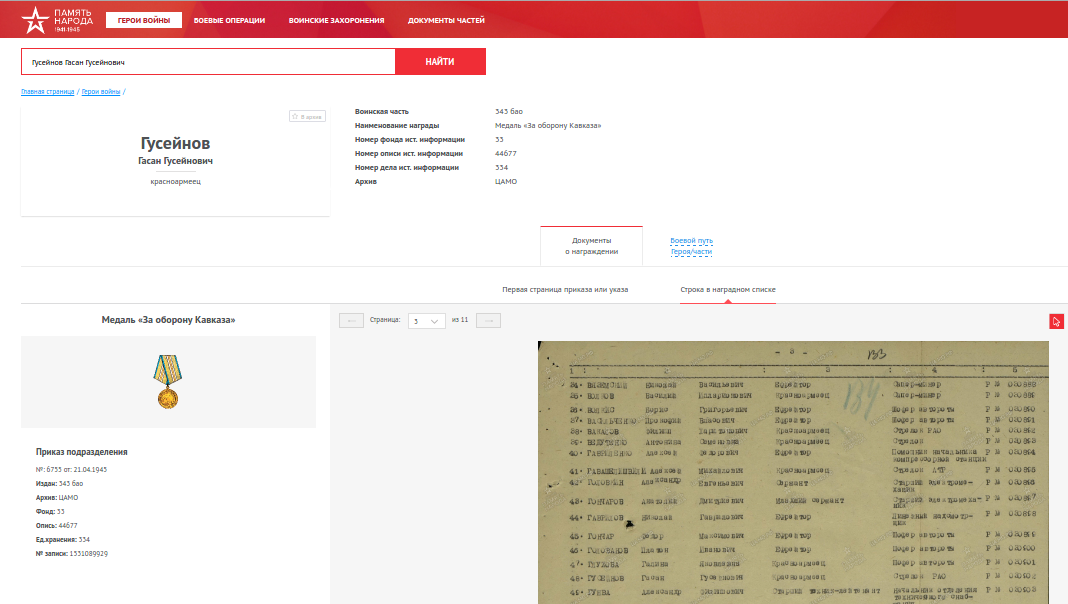Image resolution: width=1068 pixels, height=604 pixels.
Task: Select 'Документы о награждении' tab
Action: (591, 246)
